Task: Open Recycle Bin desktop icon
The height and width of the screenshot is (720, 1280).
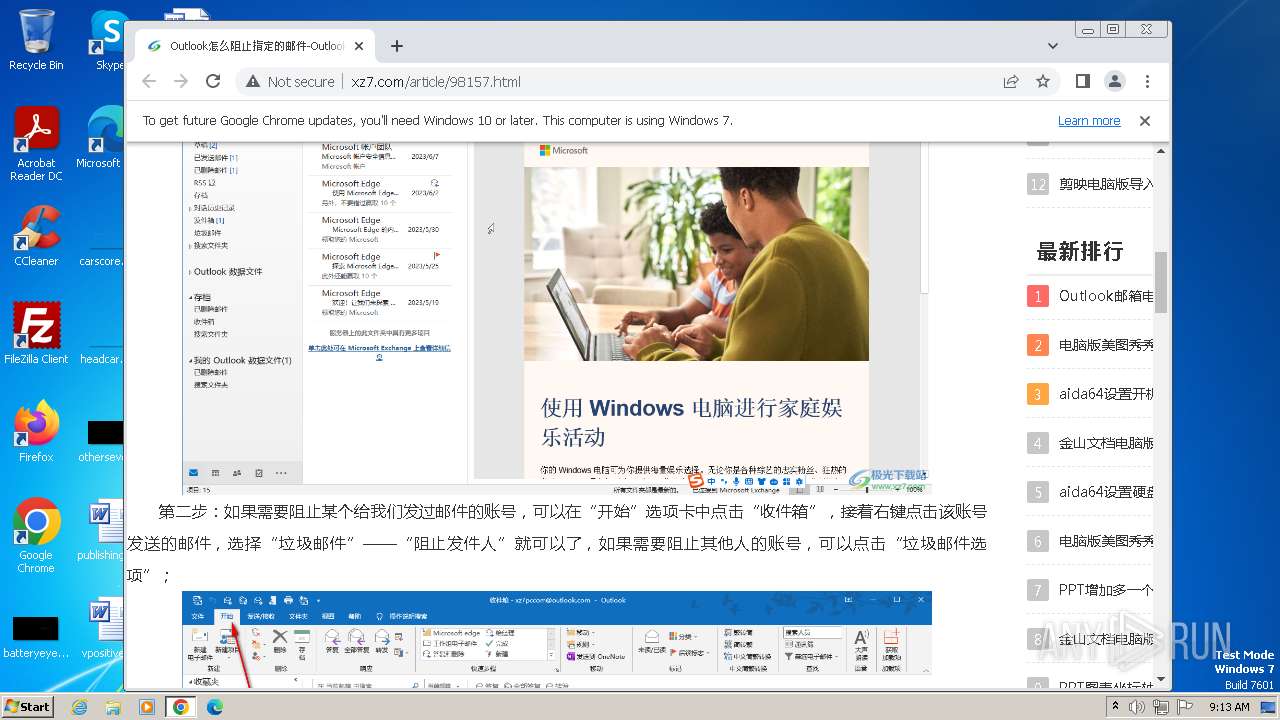Action: (x=36, y=40)
